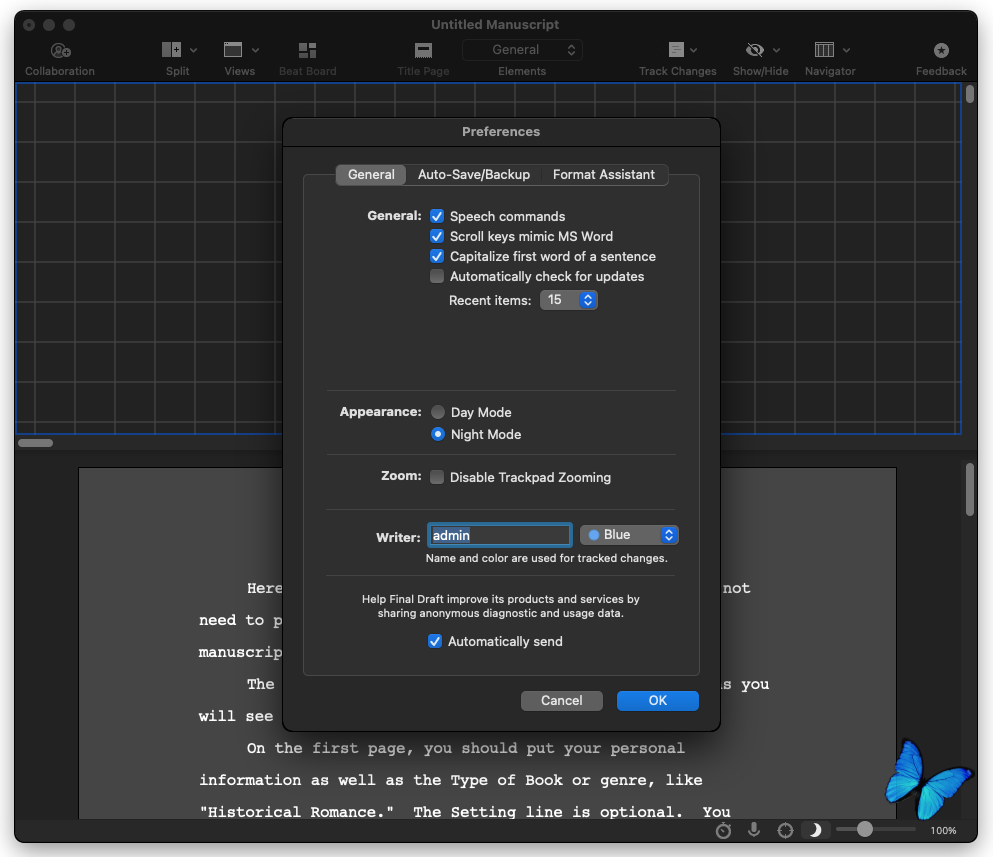The width and height of the screenshot is (993, 857).
Task: Open the Beat Board icon
Action: [307, 50]
